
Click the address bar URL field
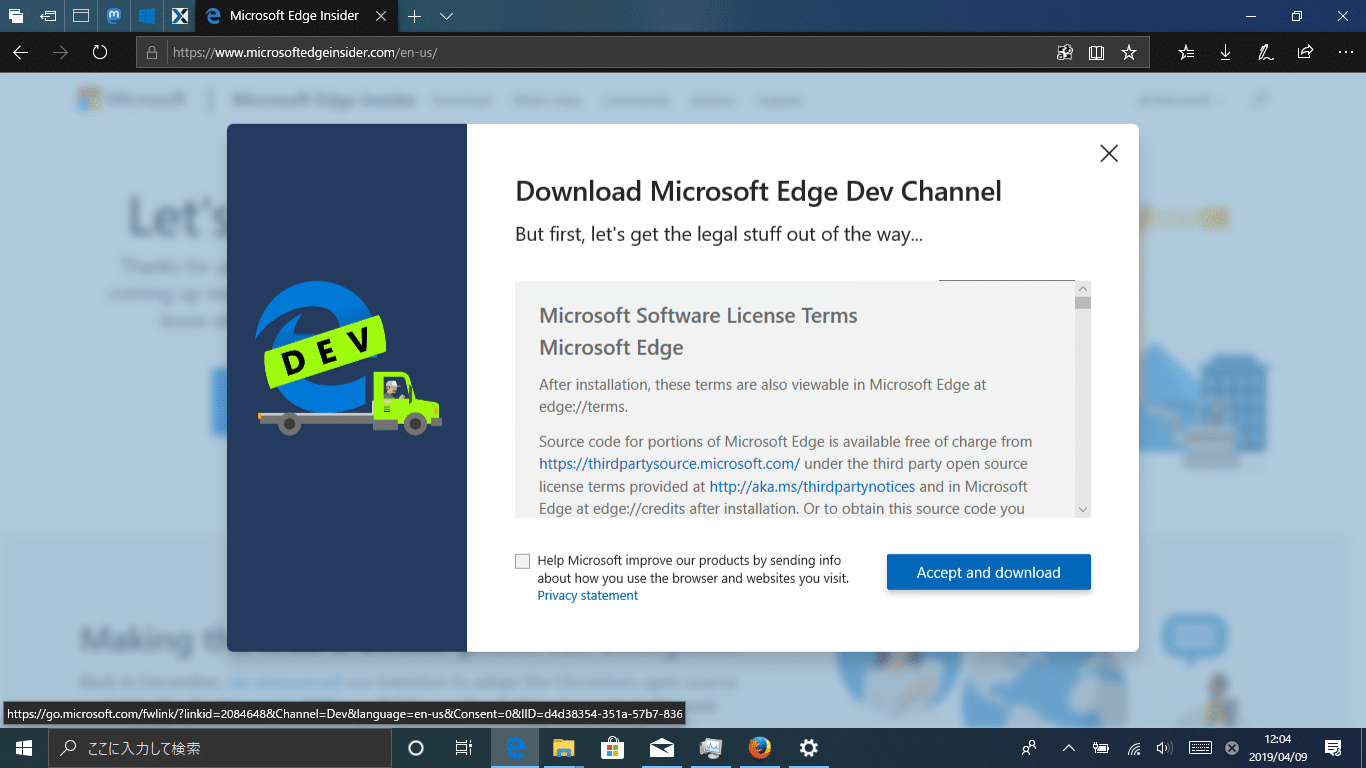pos(609,53)
